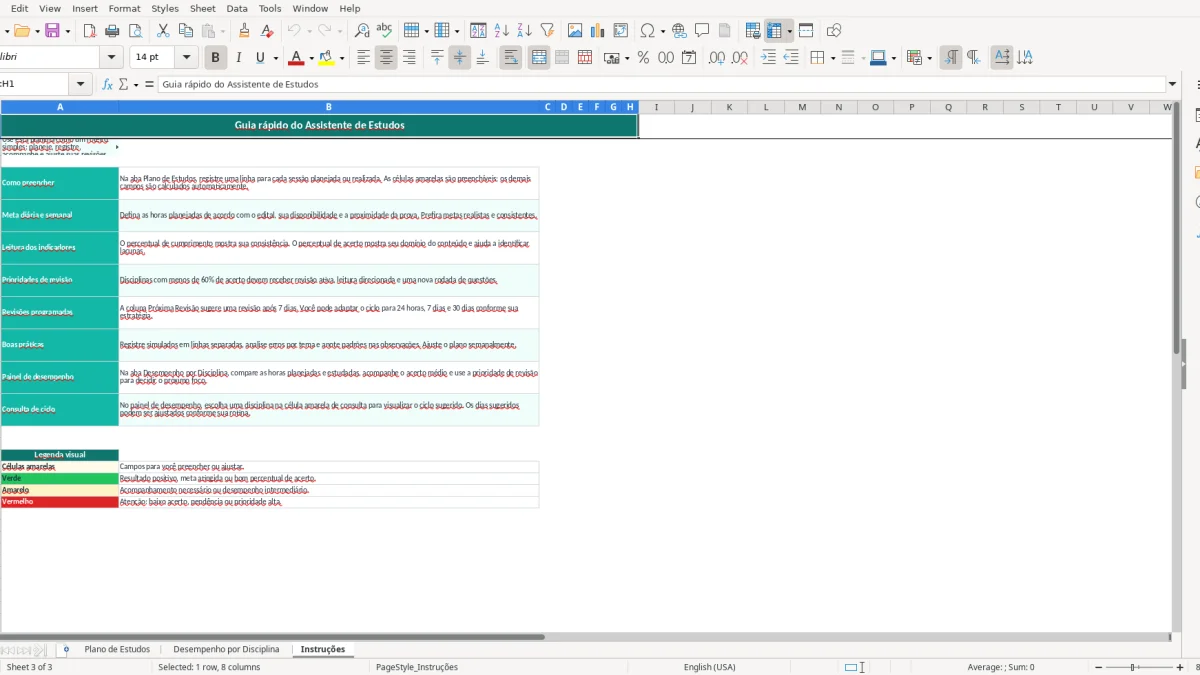Click PageStyle_Instruções in status bar
Viewport: 1200px width, 675px height.
tap(416, 667)
